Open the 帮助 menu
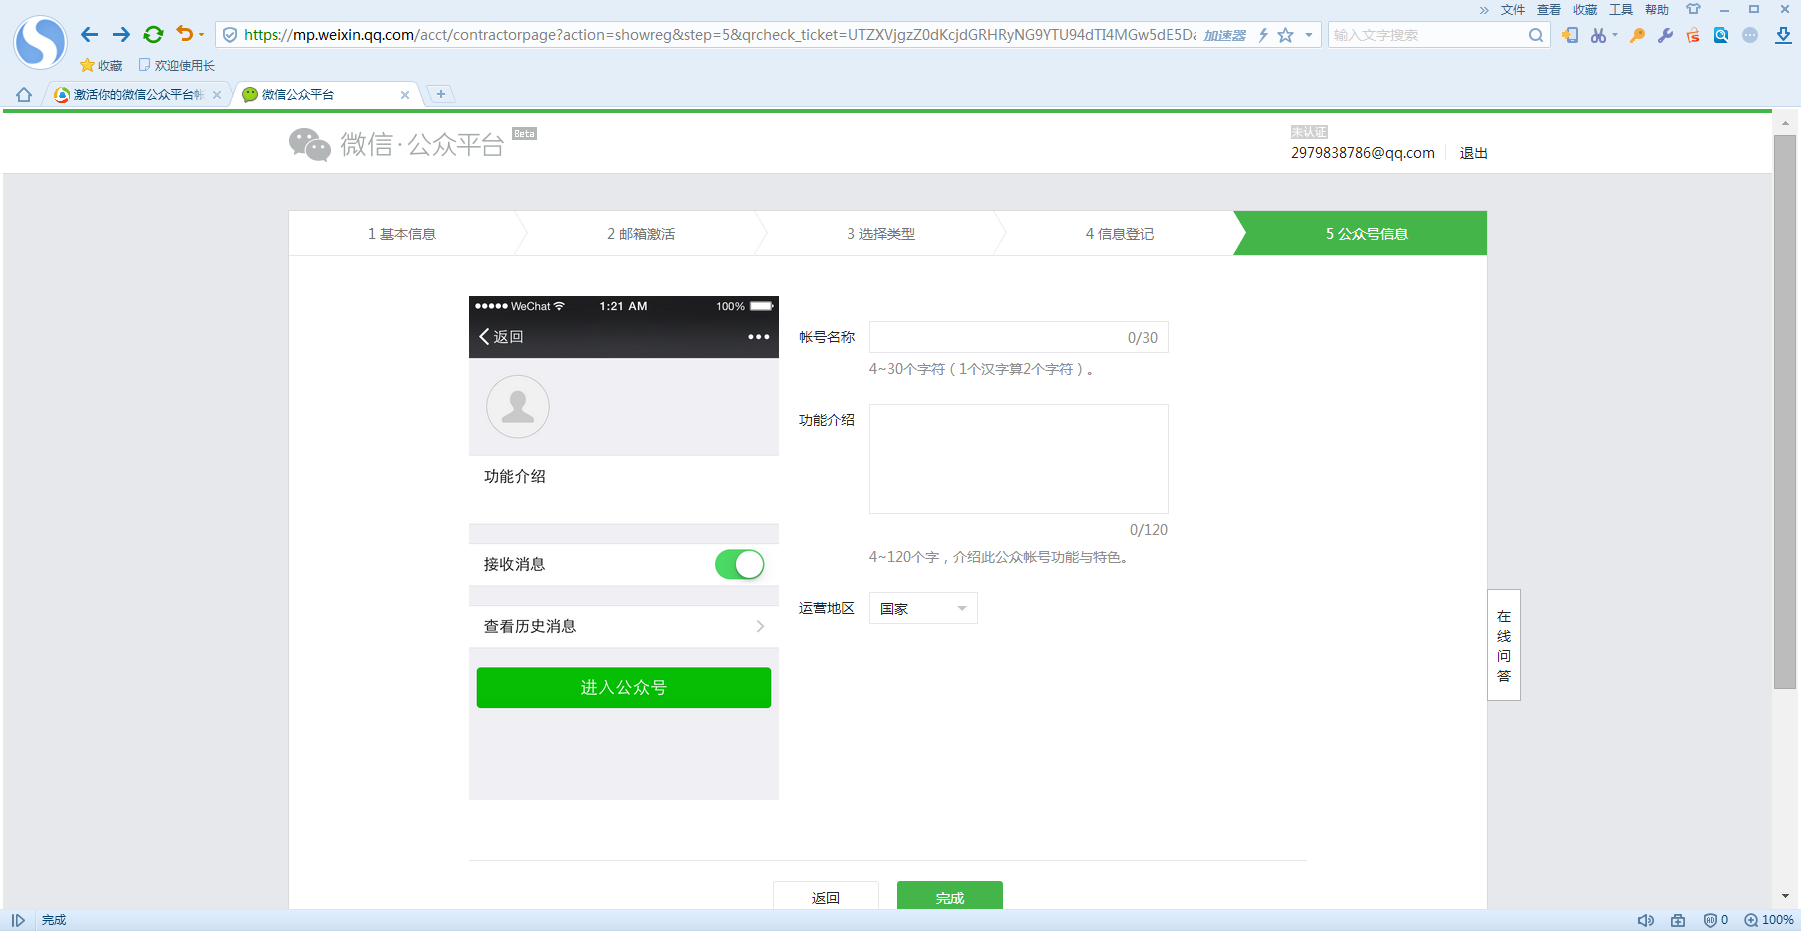The width and height of the screenshot is (1801, 931). pyautogui.click(x=1657, y=10)
